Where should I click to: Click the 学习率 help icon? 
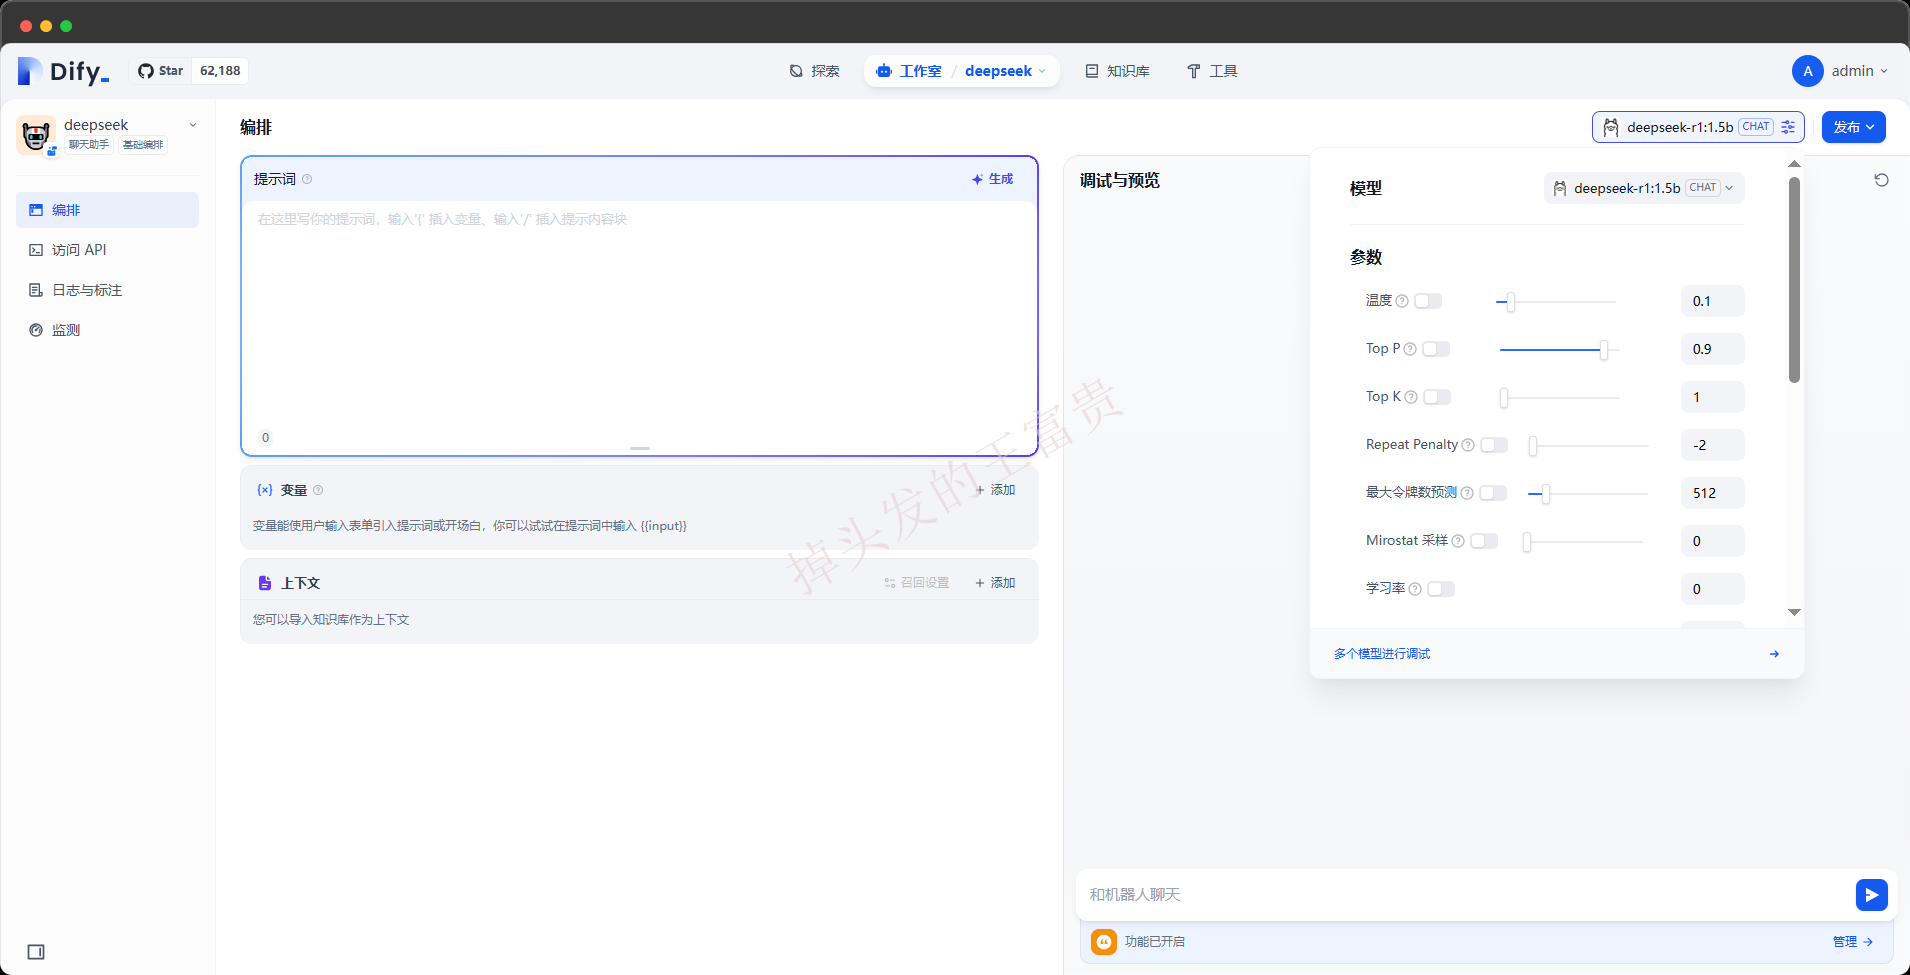pos(1415,589)
